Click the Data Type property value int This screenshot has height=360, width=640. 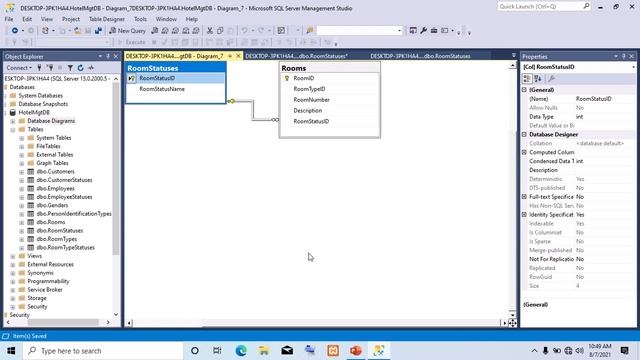[x=579, y=117]
